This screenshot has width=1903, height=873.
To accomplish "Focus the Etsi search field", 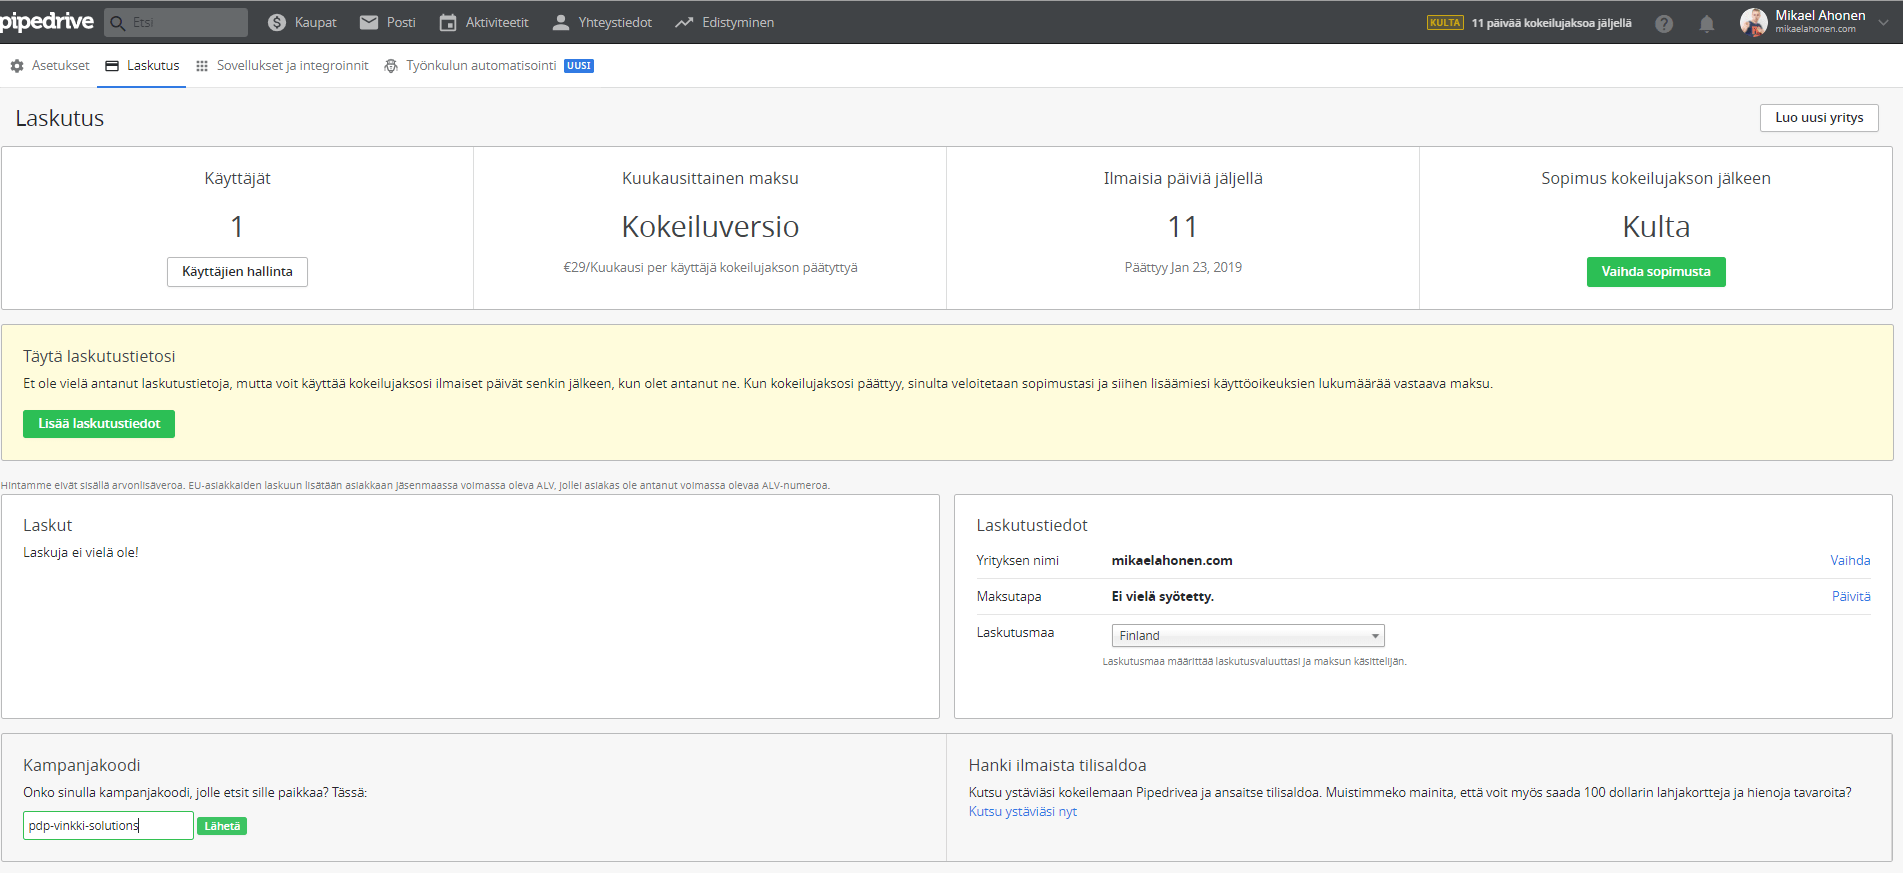I will coord(176,22).
